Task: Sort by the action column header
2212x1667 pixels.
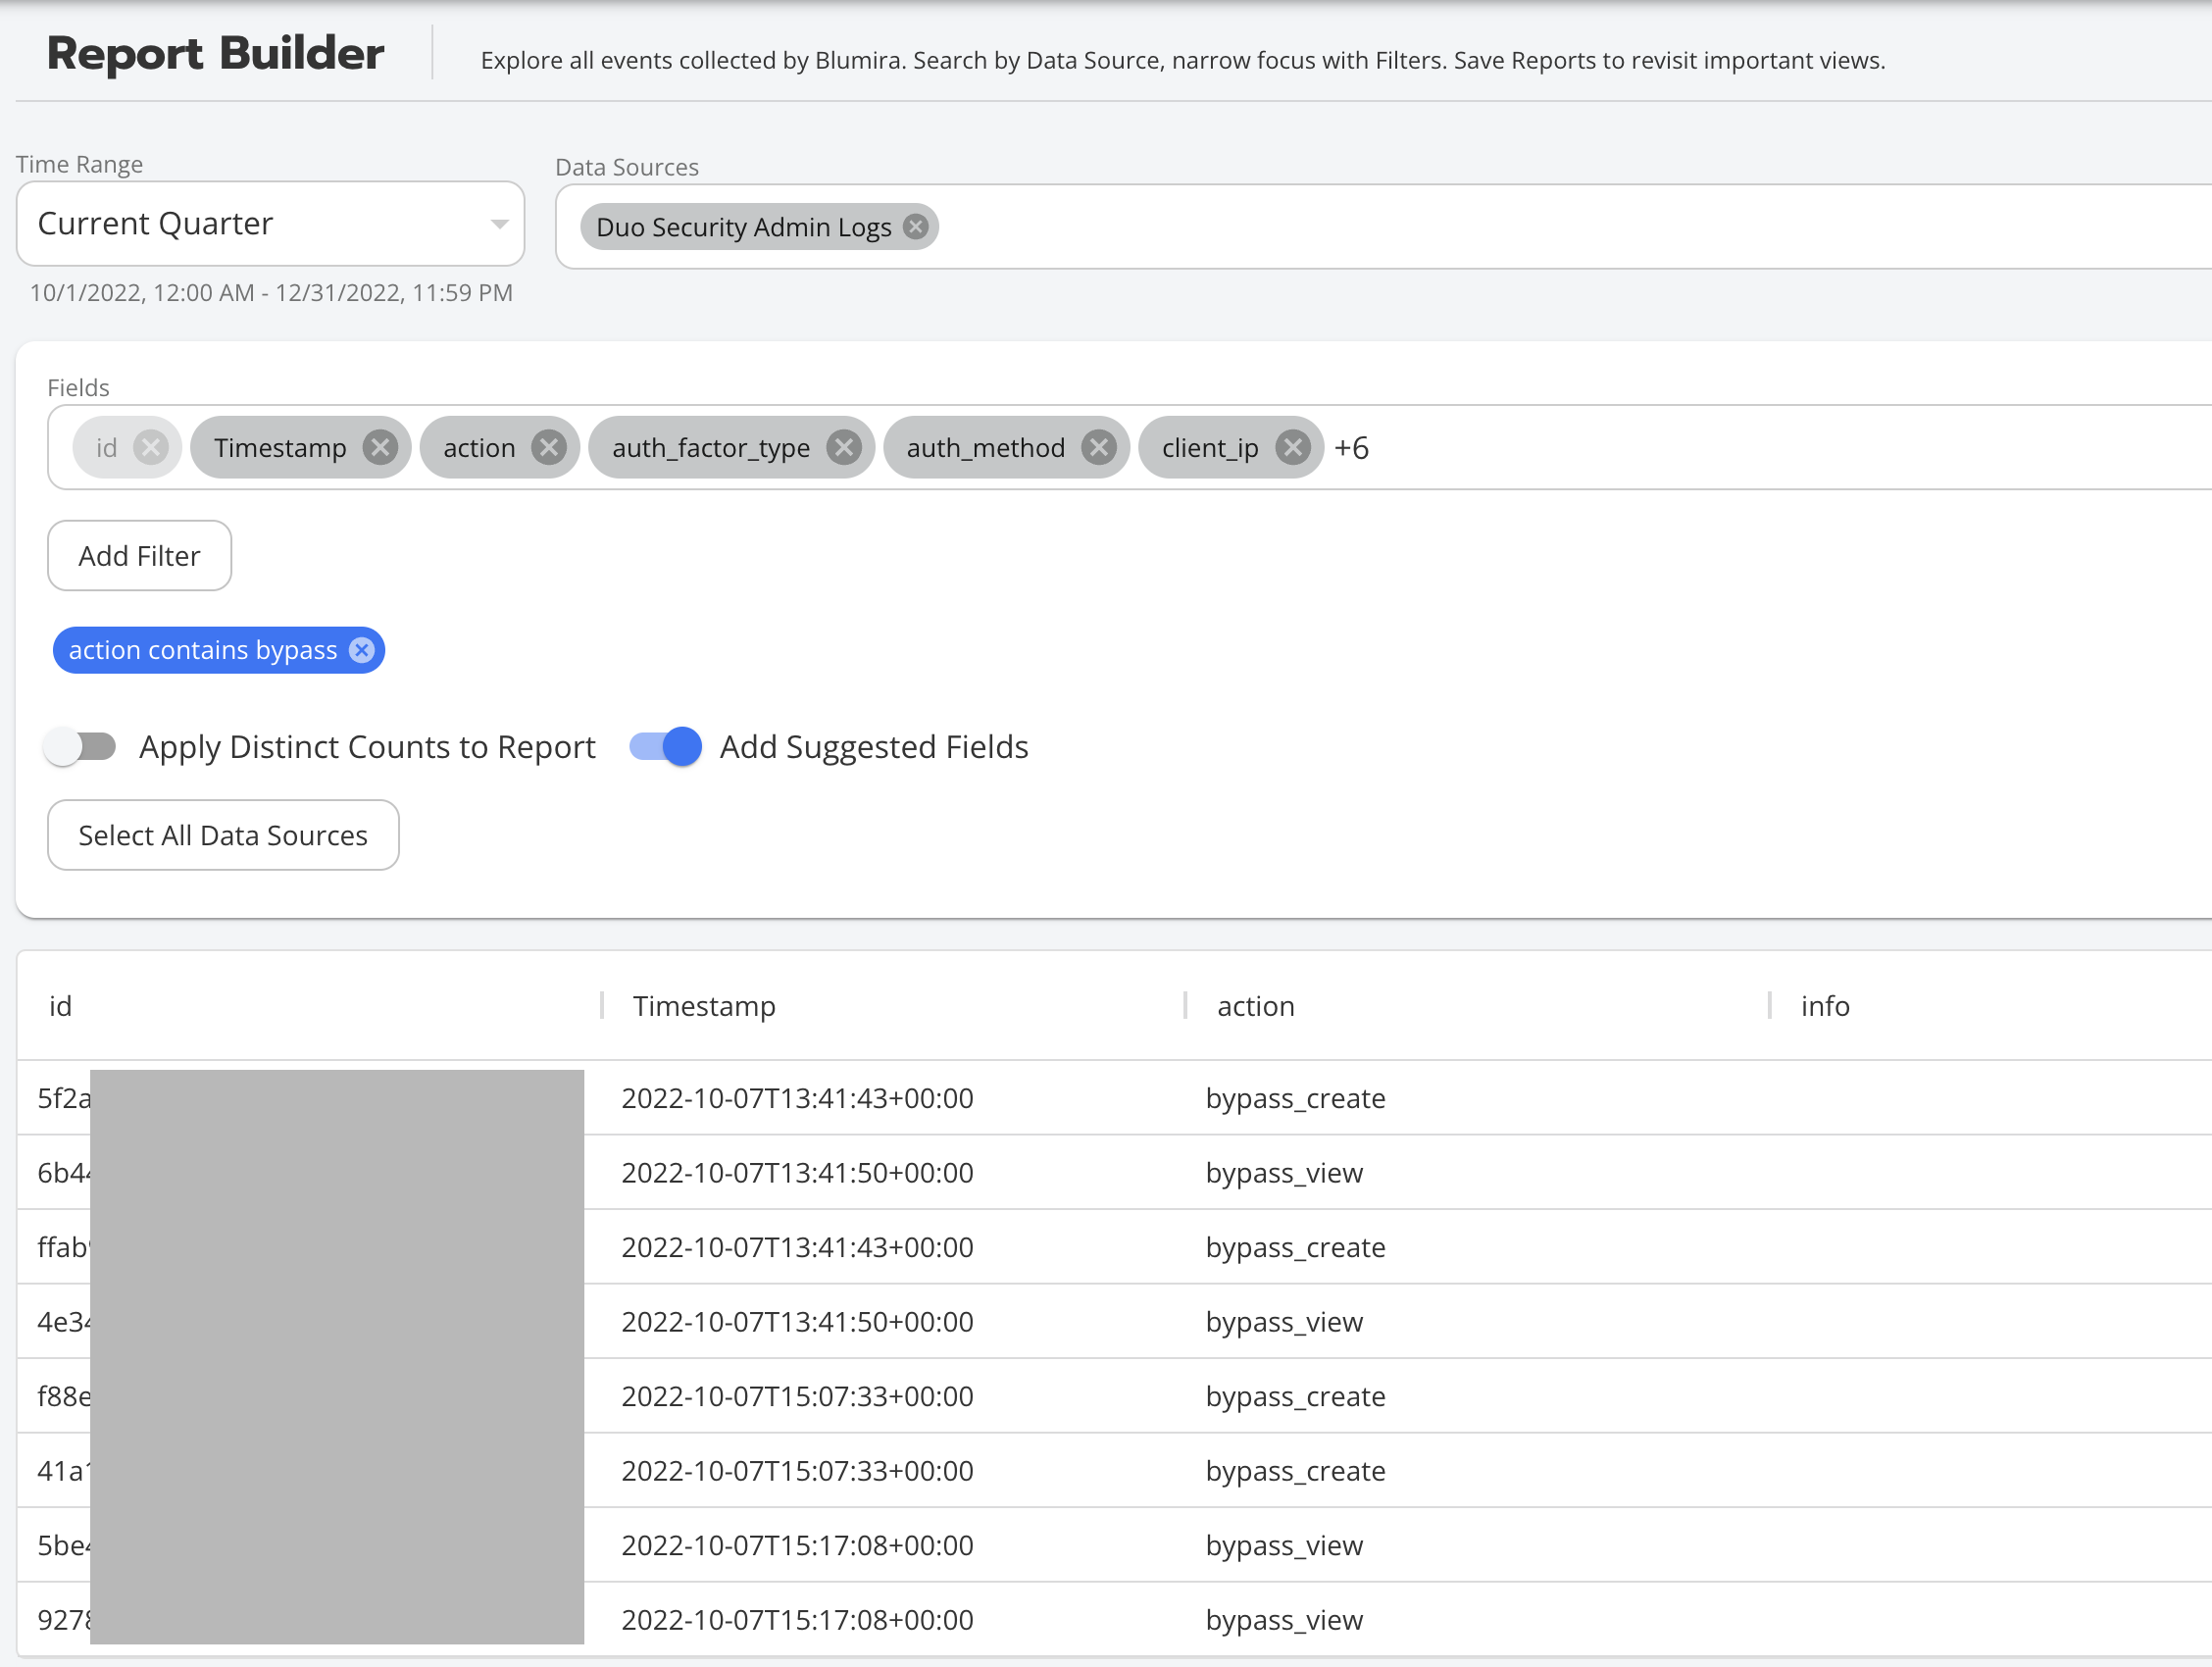Action: (x=1255, y=1006)
